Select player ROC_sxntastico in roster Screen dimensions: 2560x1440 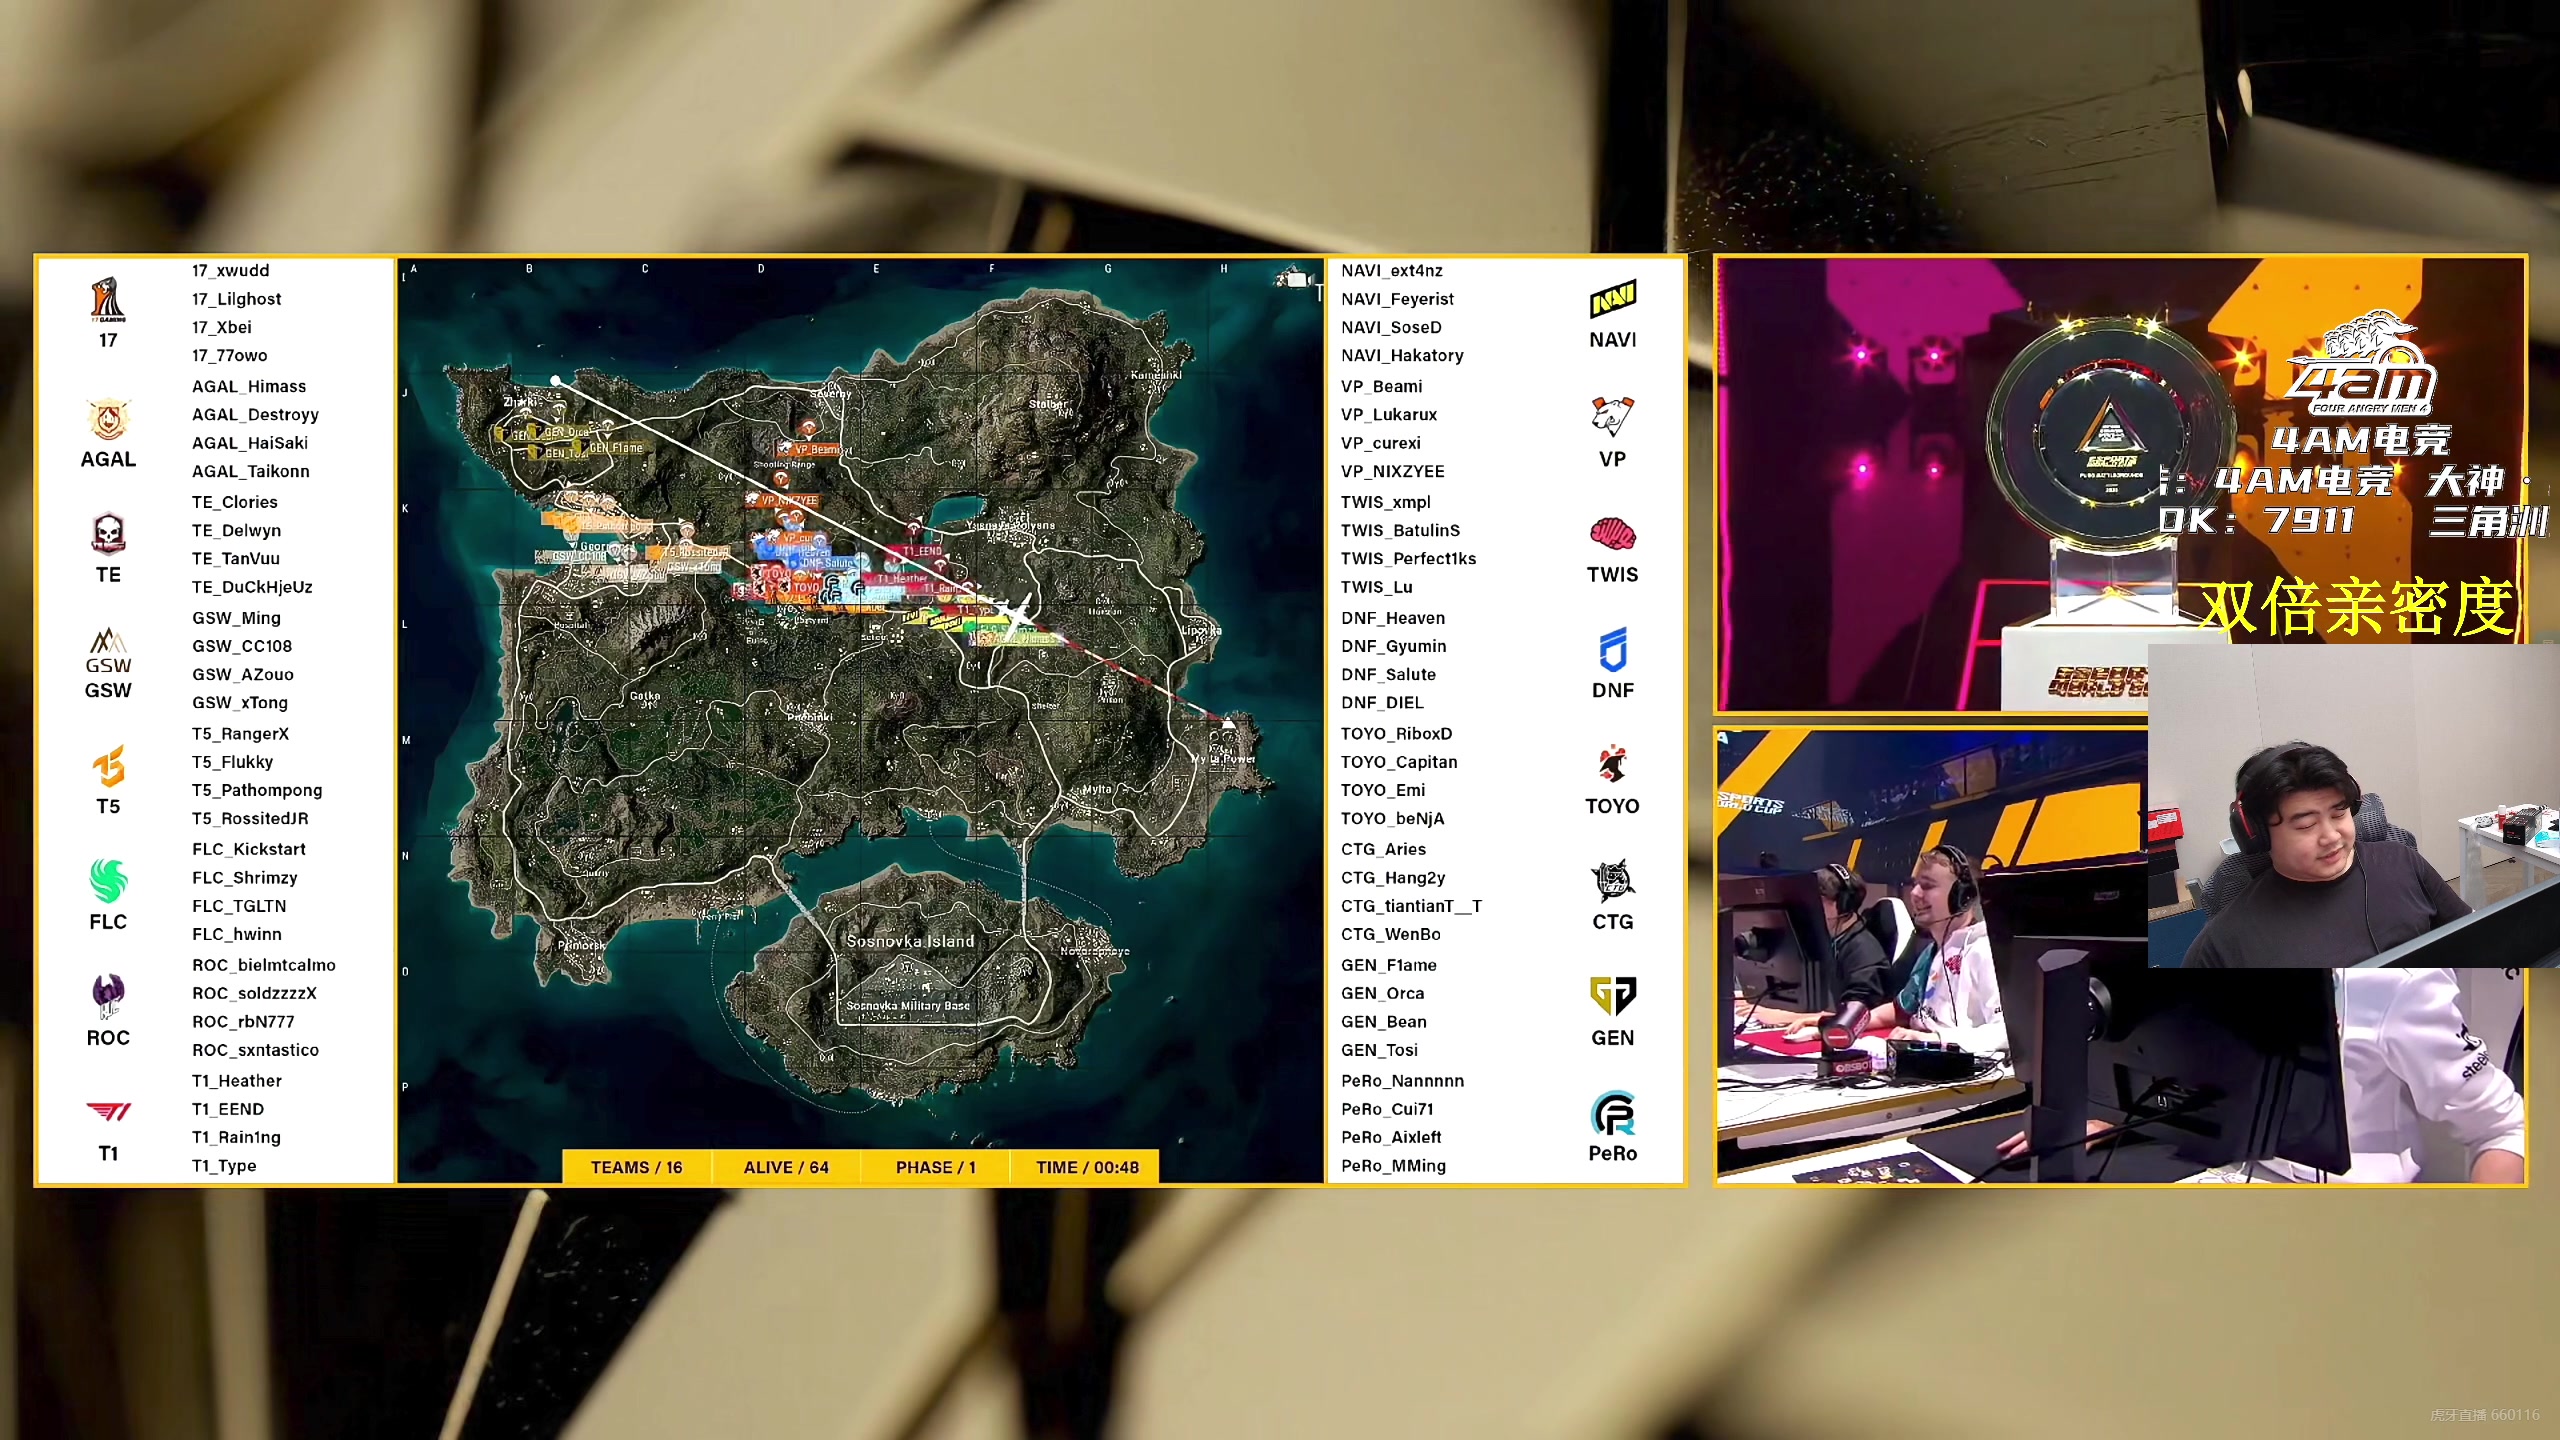pos(255,1050)
